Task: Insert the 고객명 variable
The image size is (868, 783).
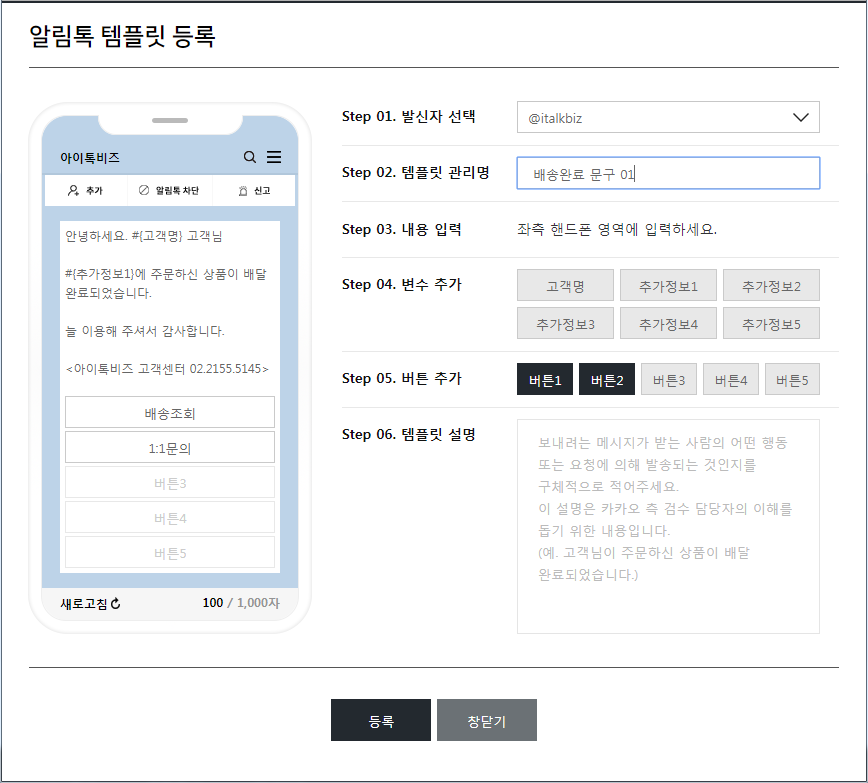Action: coord(565,286)
